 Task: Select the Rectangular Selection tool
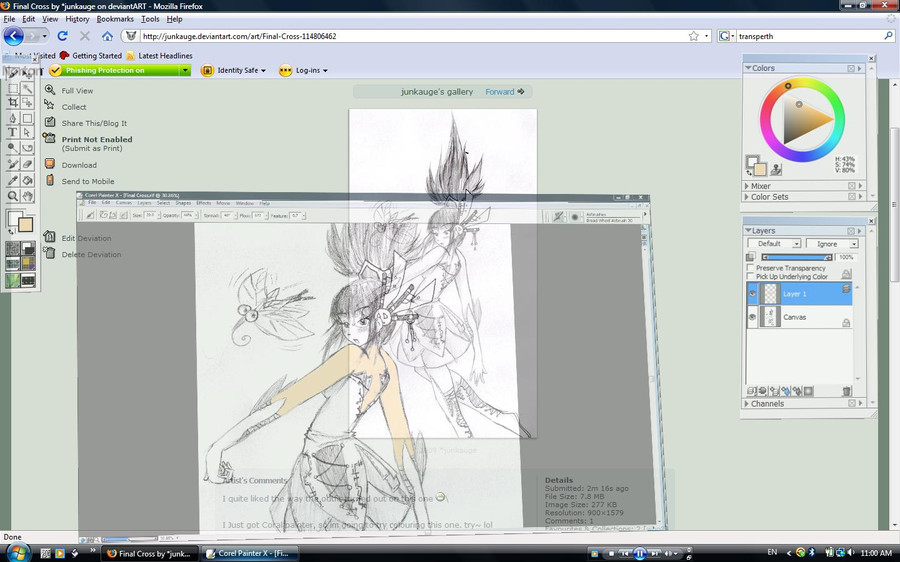12,88
